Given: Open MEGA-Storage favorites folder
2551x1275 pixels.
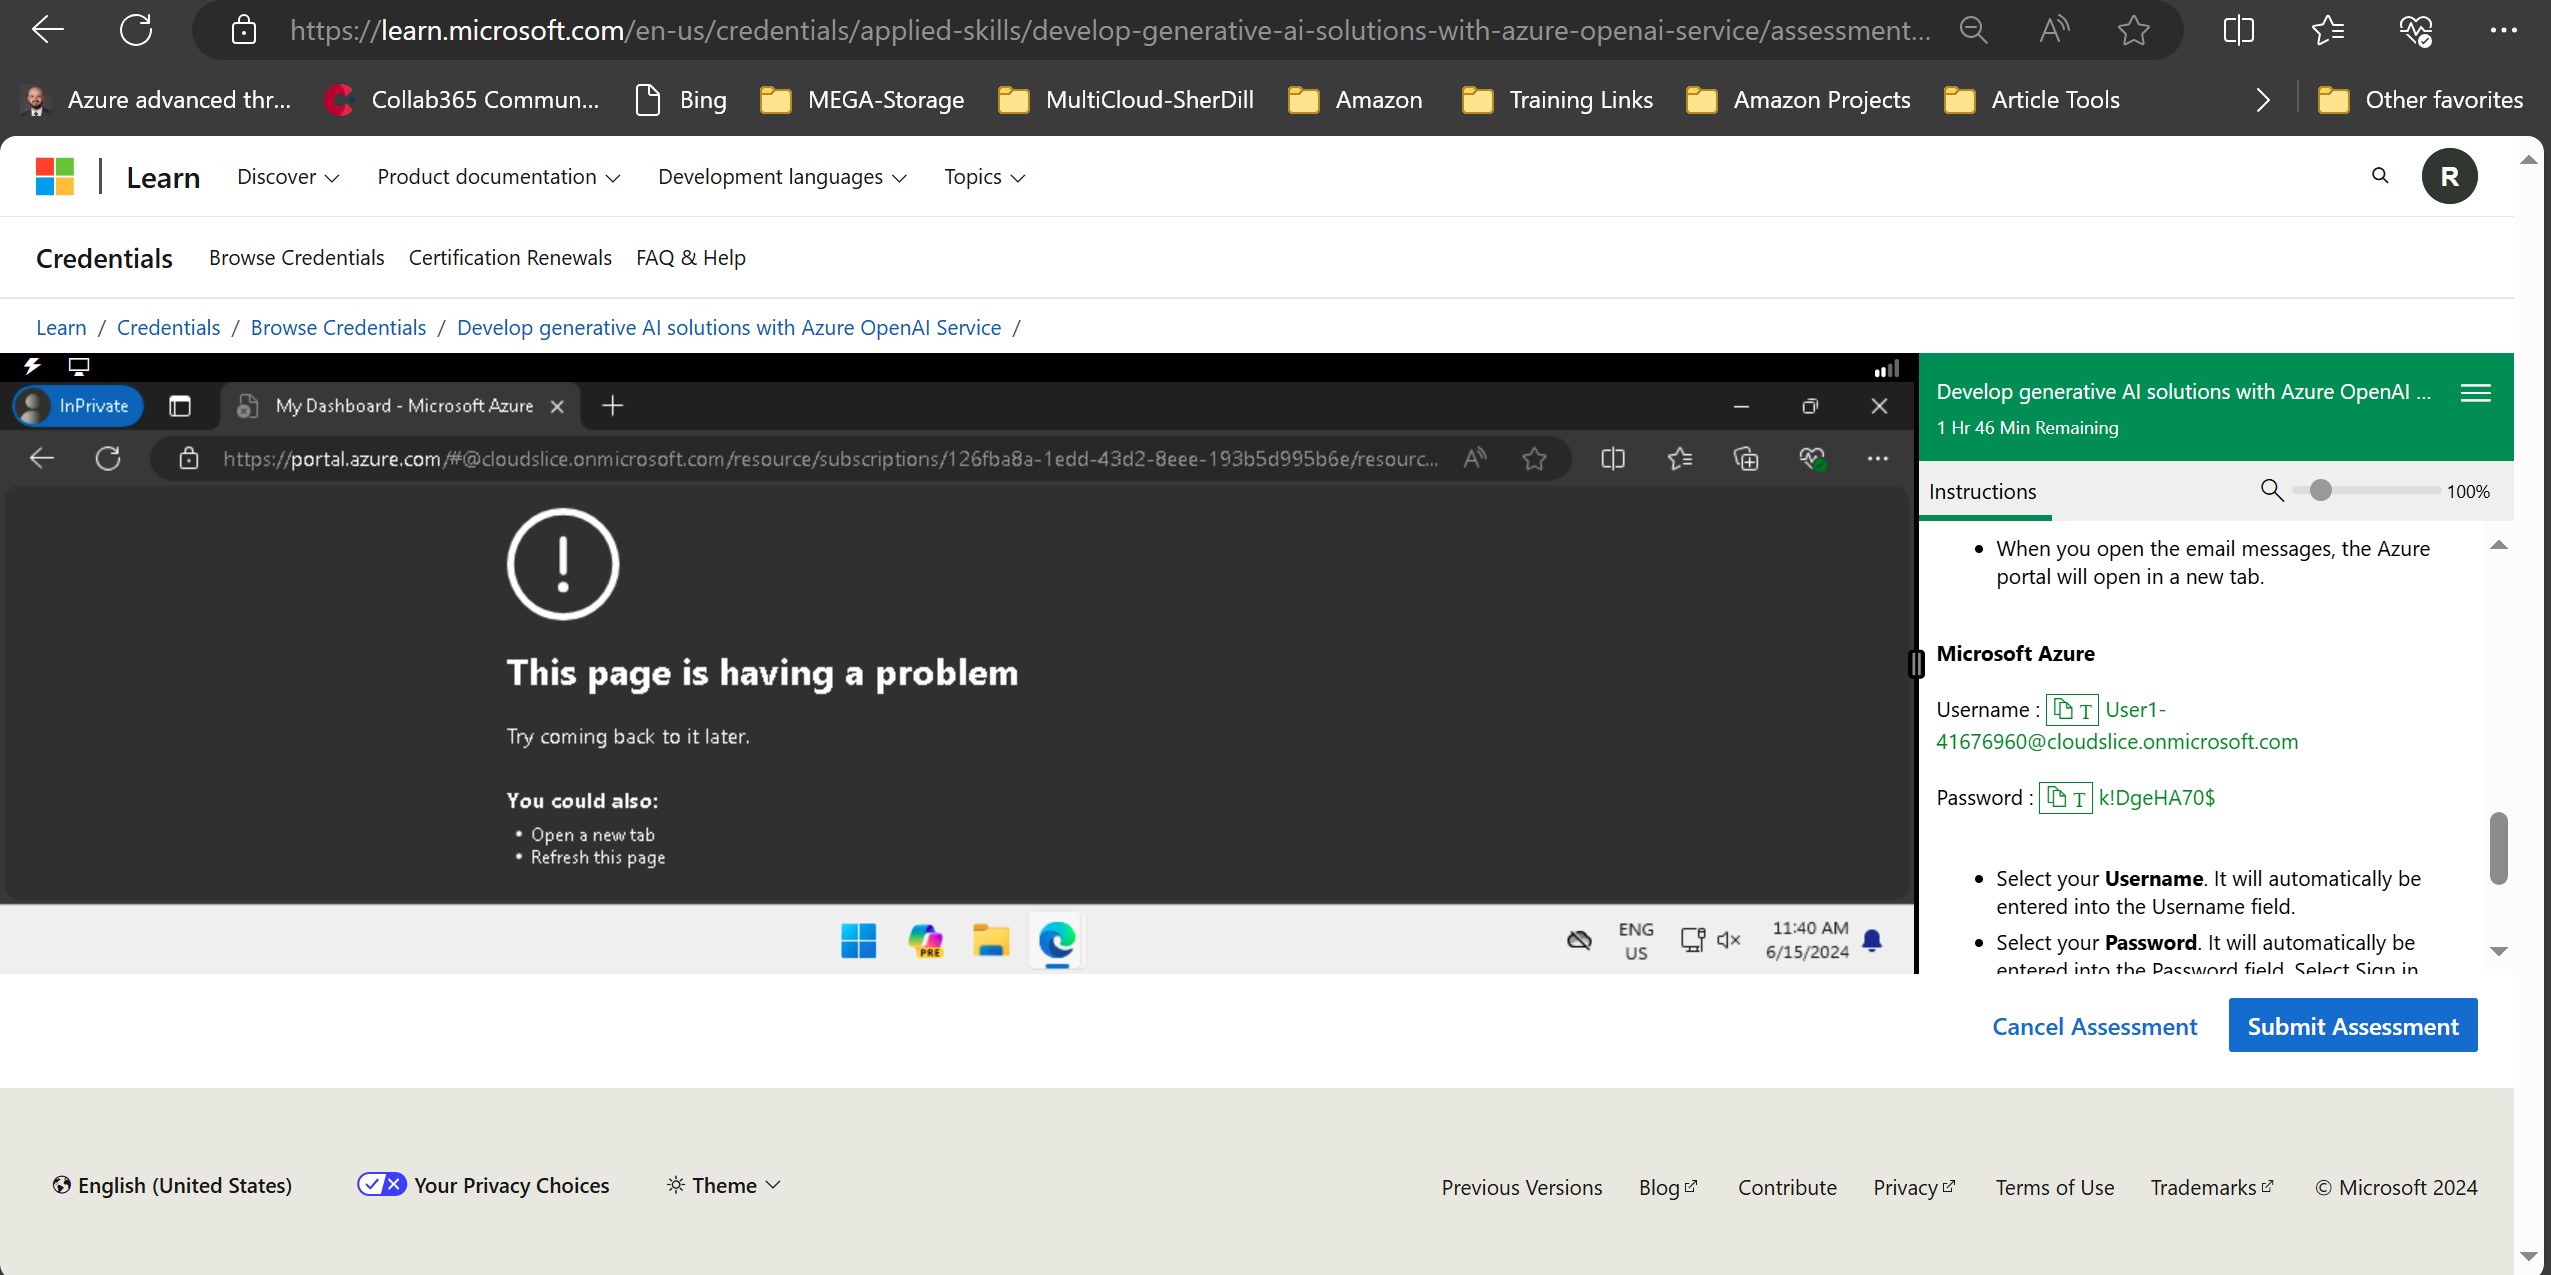Looking at the screenshot, I should coord(862,100).
